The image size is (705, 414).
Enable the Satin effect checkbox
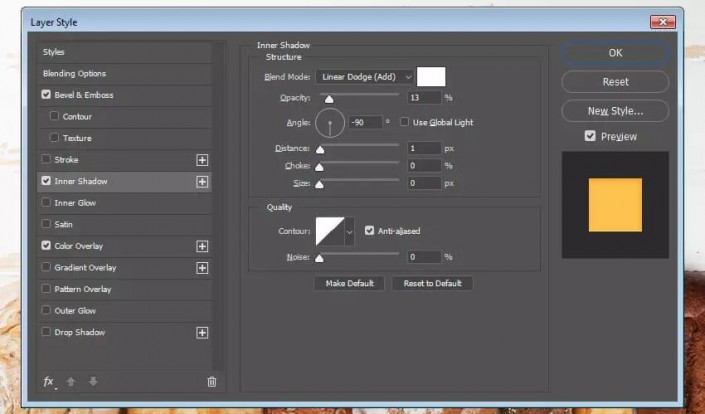(46, 224)
